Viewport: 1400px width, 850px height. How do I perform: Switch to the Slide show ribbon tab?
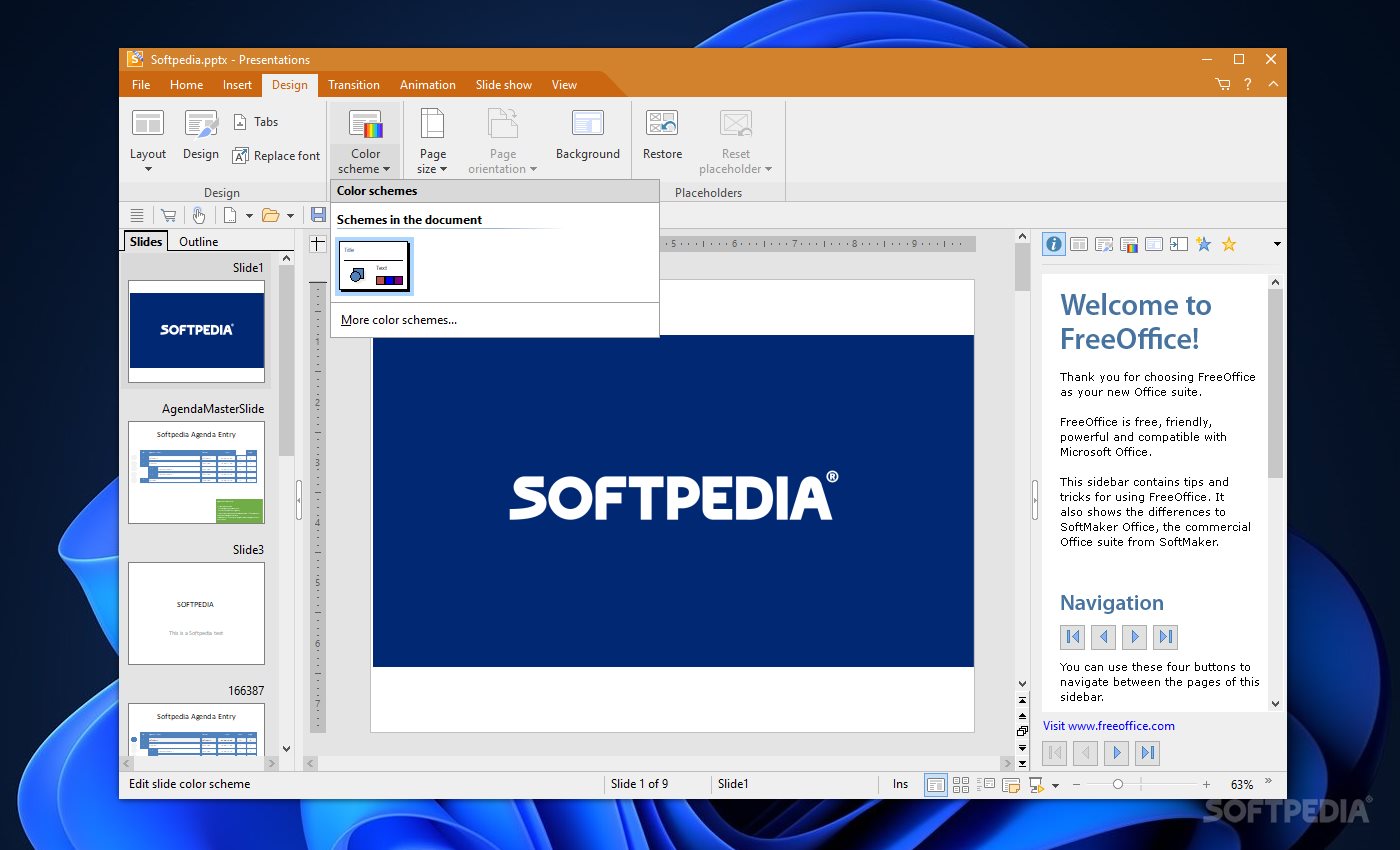click(504, 85)
